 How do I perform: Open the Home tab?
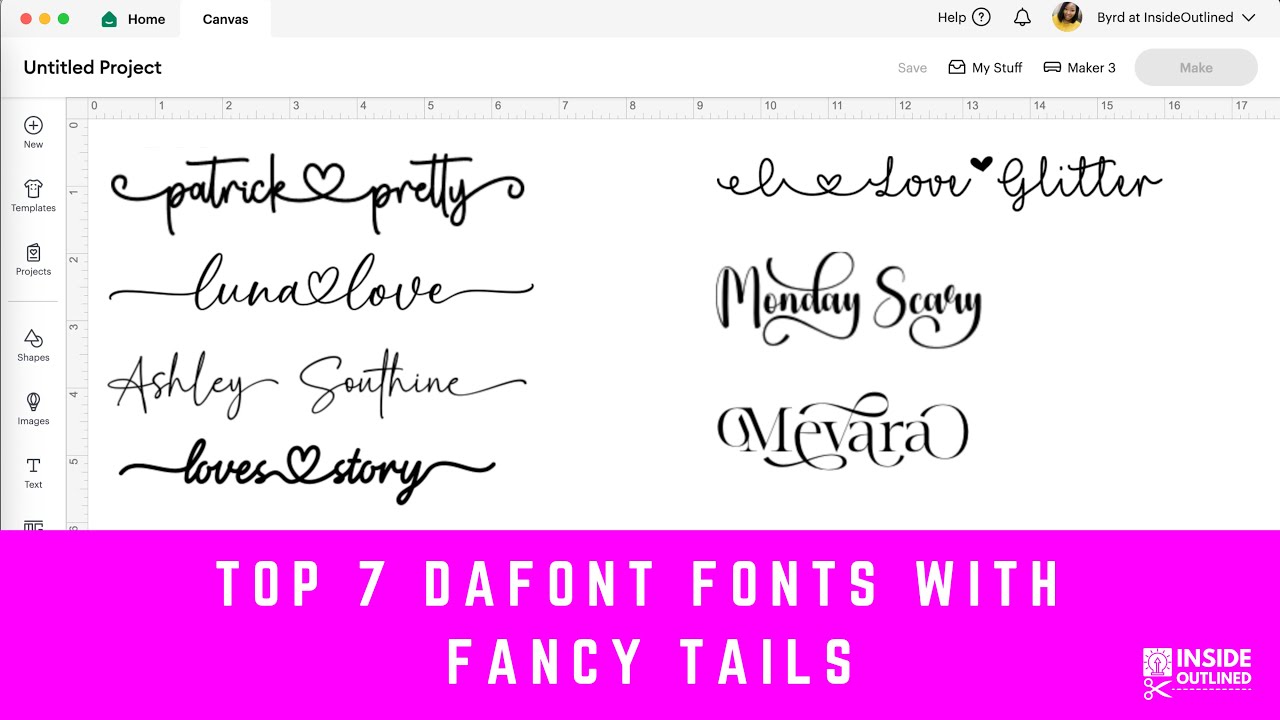click(134, 19)
